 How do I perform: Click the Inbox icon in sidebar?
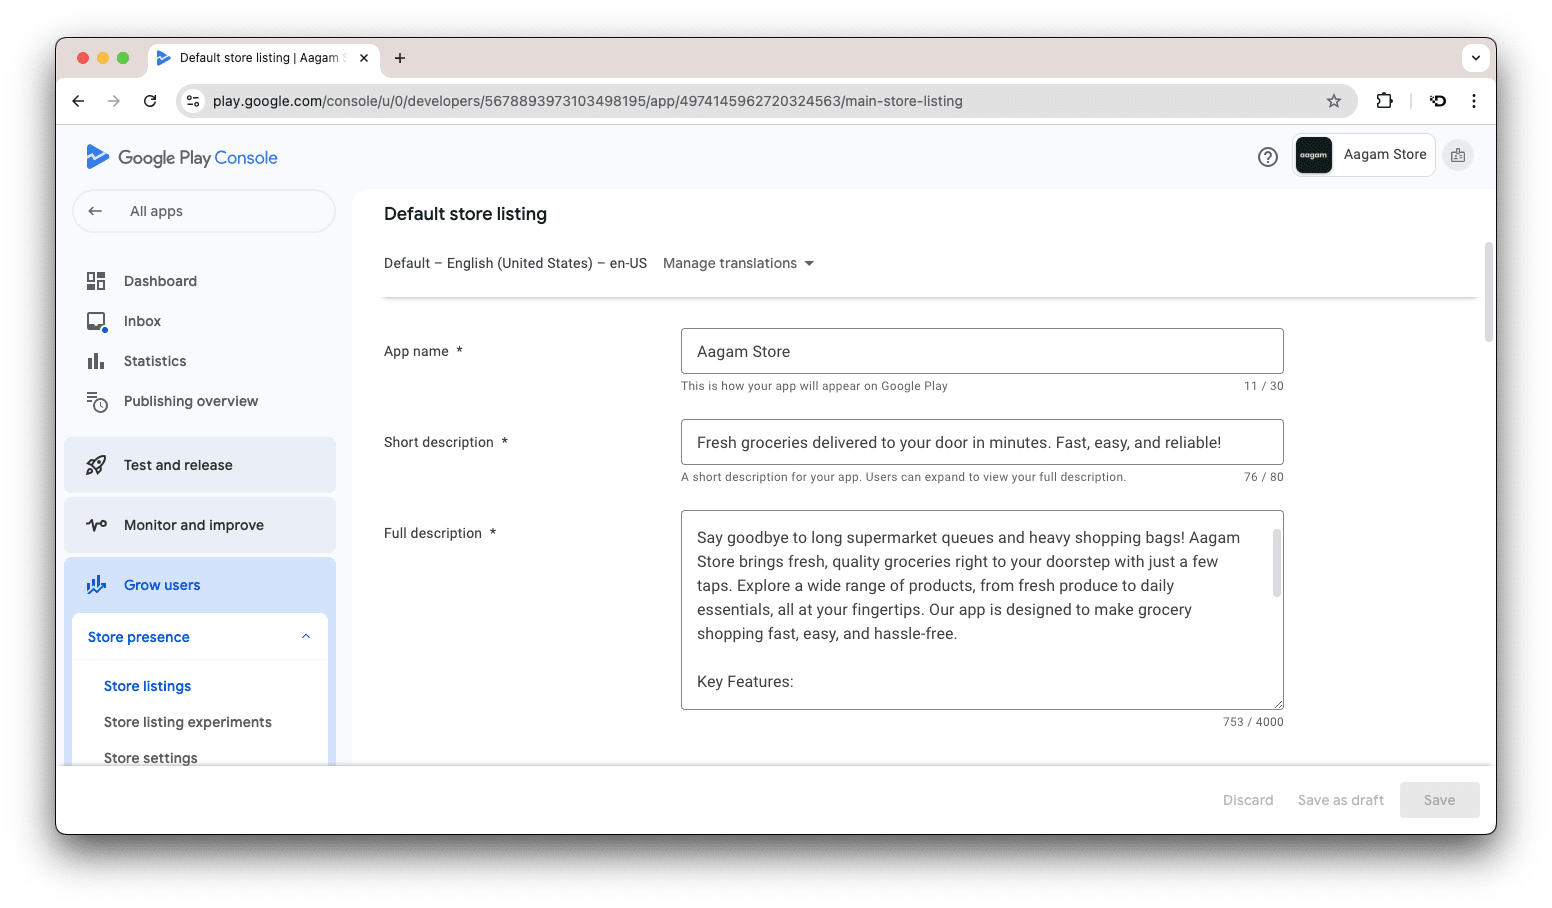(96, 321)
